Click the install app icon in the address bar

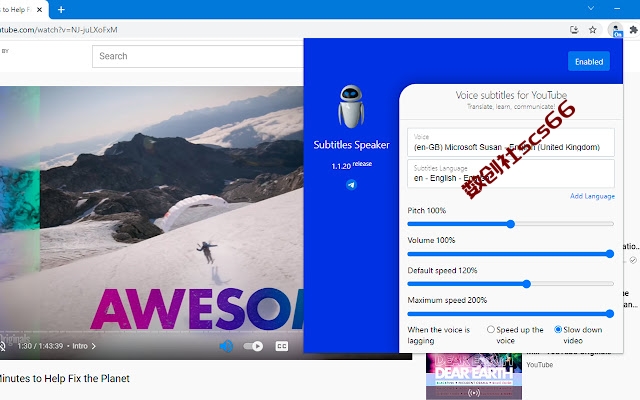(x=574, y=29)
